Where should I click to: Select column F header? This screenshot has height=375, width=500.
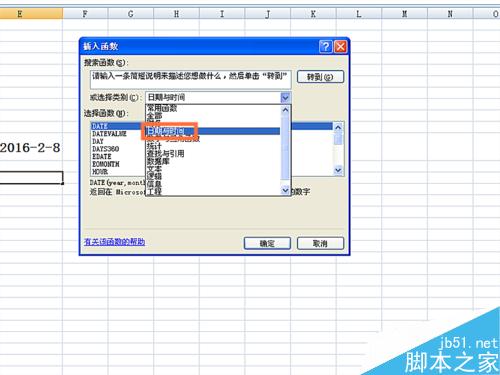coord(85,14)
